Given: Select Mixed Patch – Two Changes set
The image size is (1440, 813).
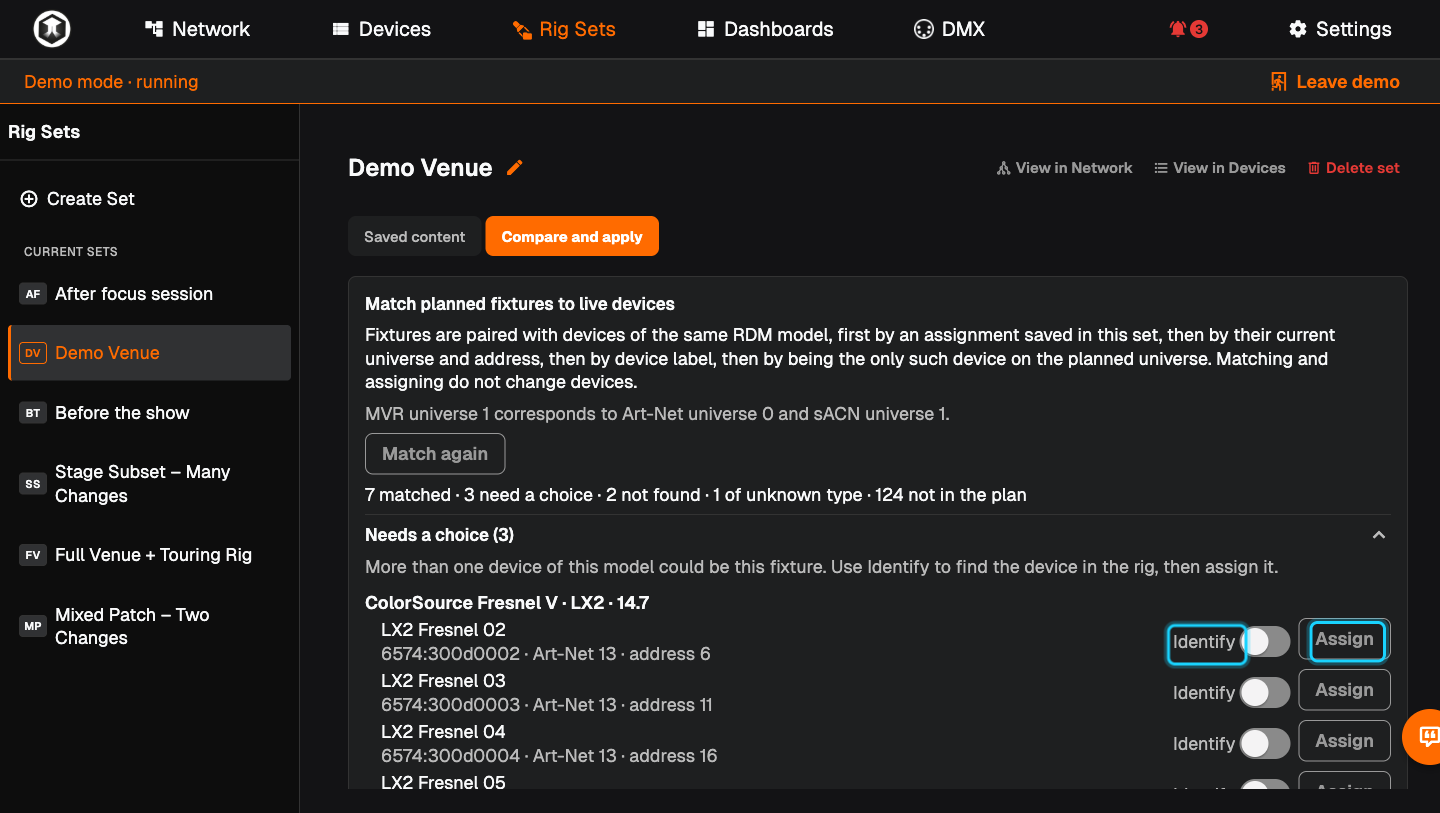Looking at the screenshot, I should coord(149,626).
